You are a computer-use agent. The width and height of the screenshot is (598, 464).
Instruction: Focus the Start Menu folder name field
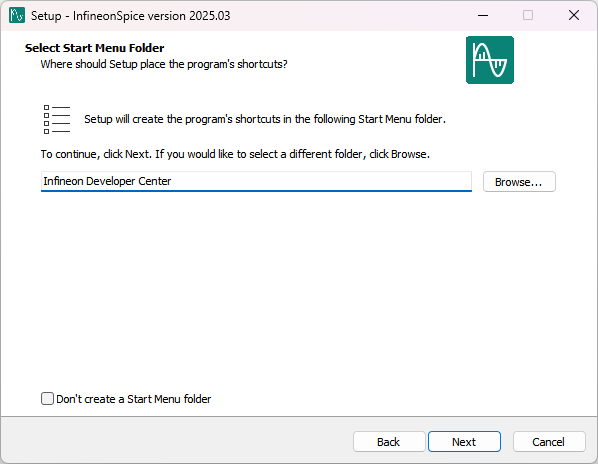click(256, 181)
